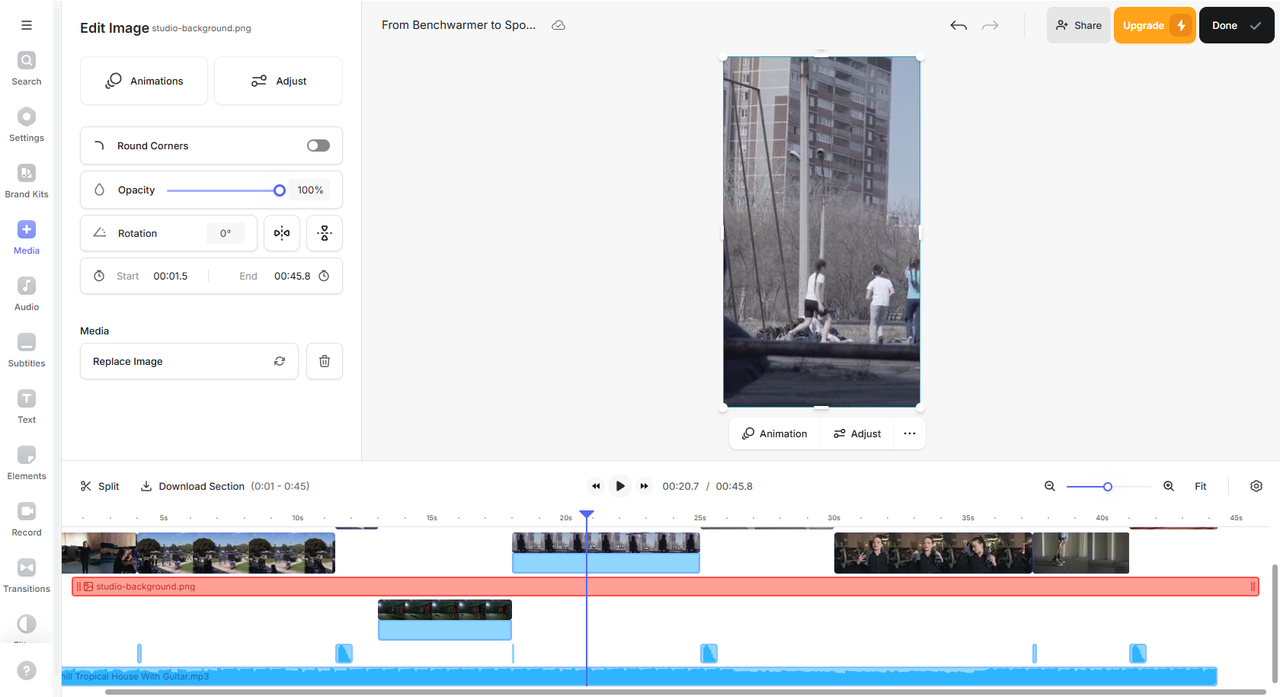Open Record panel

coord(26,519)
